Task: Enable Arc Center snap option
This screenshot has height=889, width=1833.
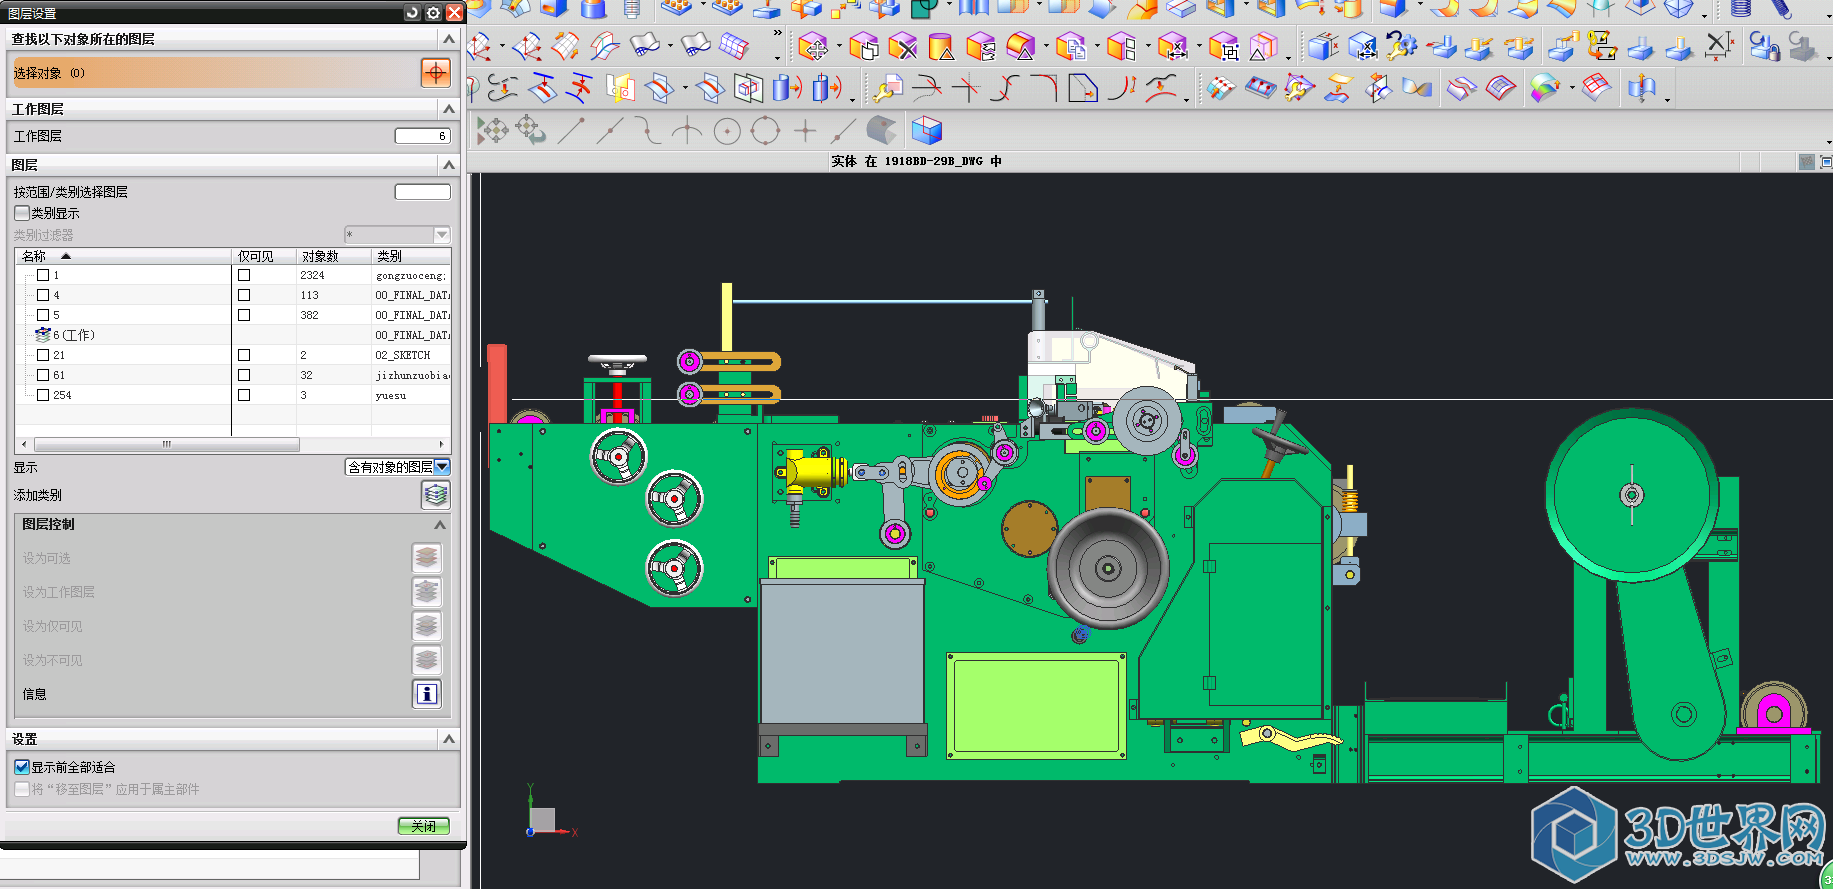Action: [x=727, y=131]
